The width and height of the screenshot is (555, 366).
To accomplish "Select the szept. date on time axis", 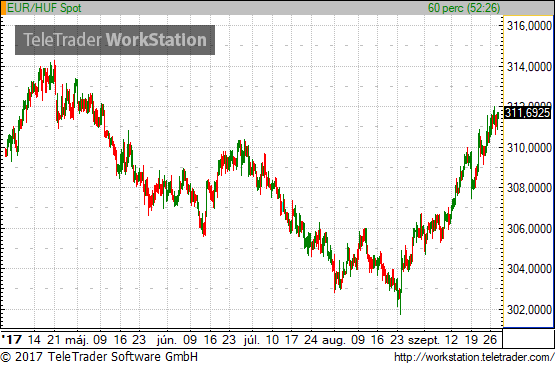I will pyautogui.click(x=424, y=340).
